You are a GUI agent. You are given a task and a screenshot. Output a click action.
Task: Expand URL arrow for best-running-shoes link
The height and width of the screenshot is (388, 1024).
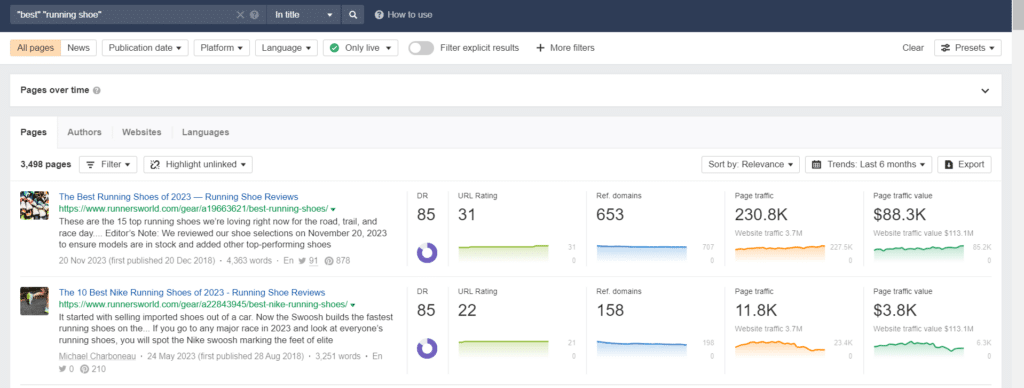pos(334,210)
